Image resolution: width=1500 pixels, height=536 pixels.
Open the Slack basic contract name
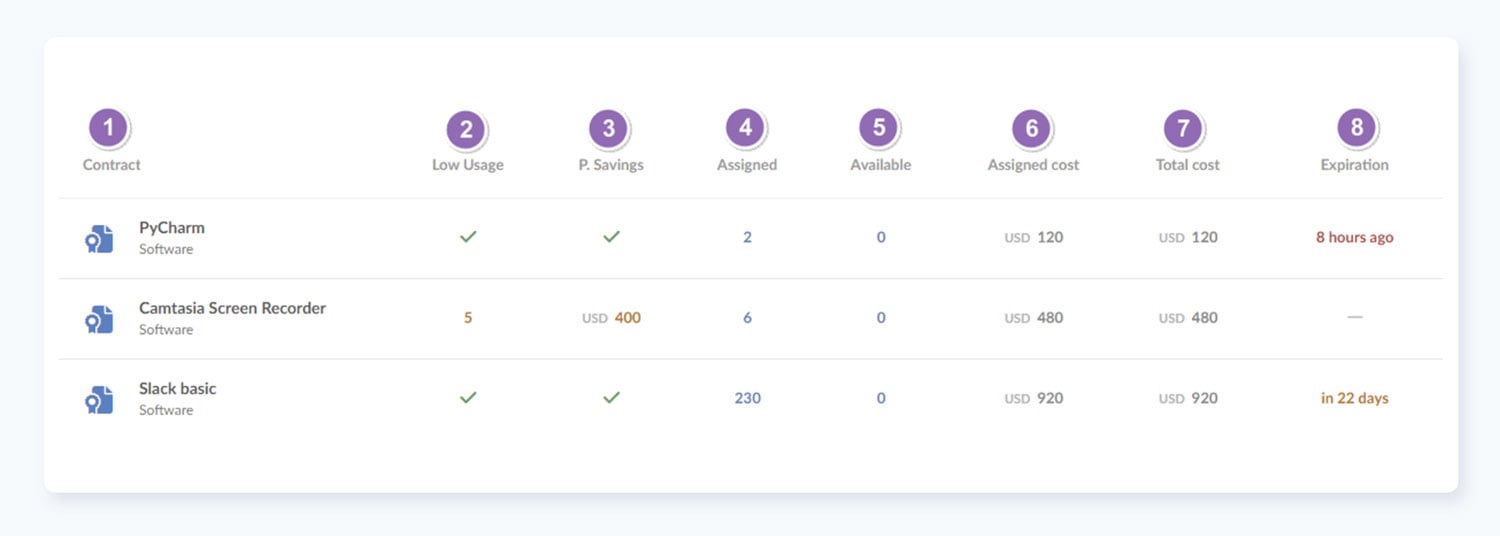(x=178, y=388)
